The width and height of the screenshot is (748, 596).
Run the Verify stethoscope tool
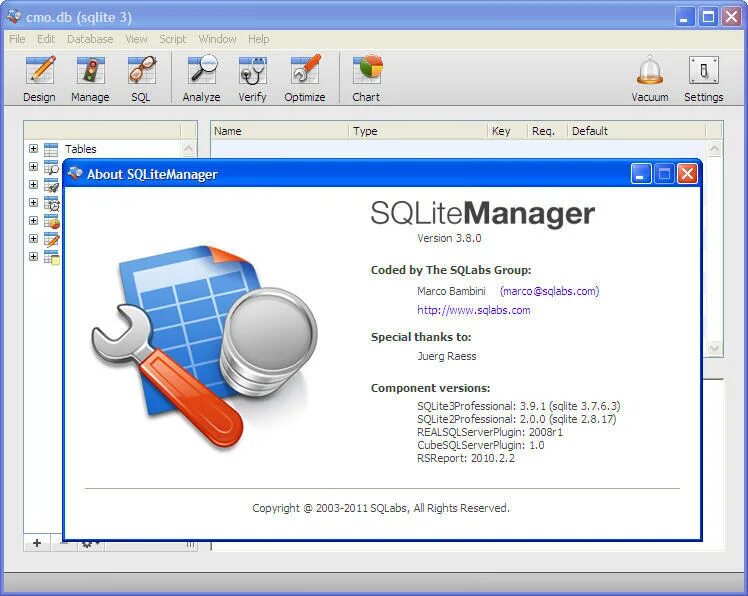coord(252,78)
